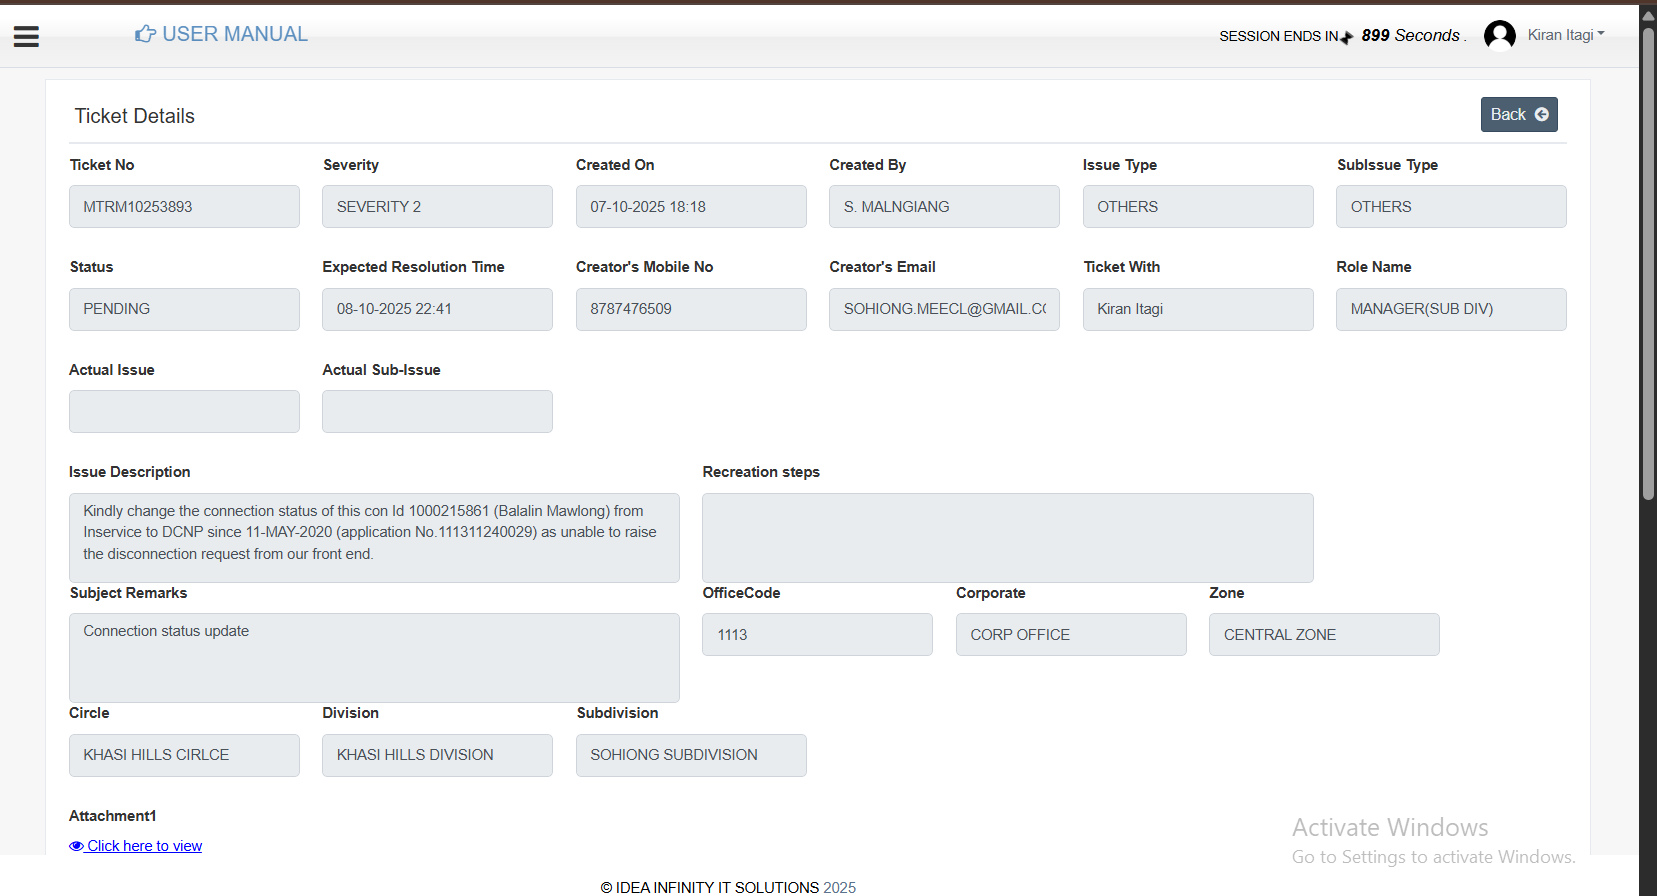
Task: Click the Subdivision field
Action: (691, 755)
